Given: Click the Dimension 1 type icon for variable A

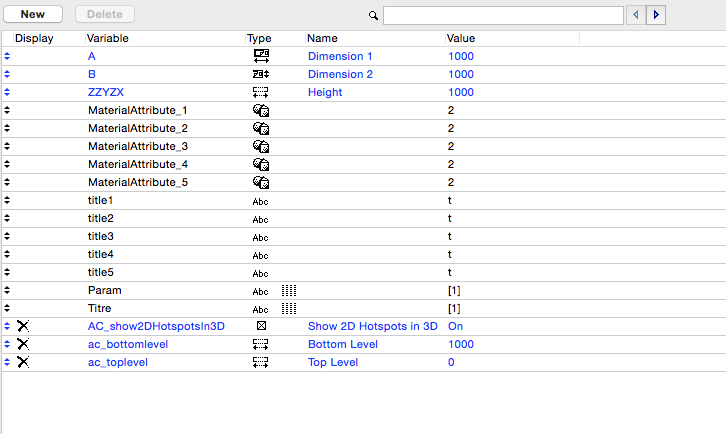Looking at the screenshot, I should (x=261, y=56).
